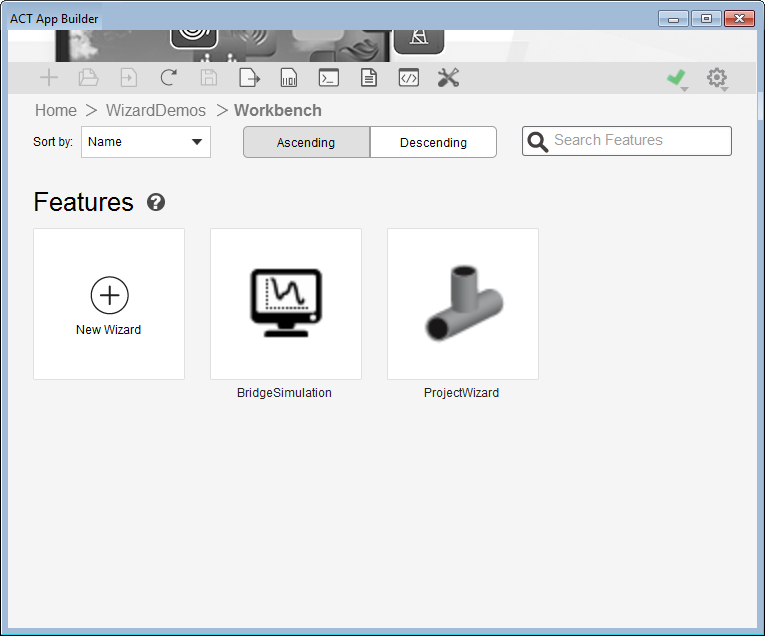Open the XML code editor icon

(x=409, y=78)
